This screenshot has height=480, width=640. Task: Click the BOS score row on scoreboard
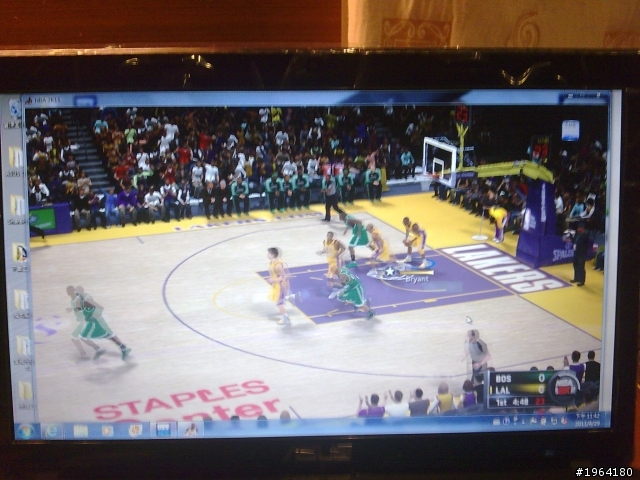[520, 378]
